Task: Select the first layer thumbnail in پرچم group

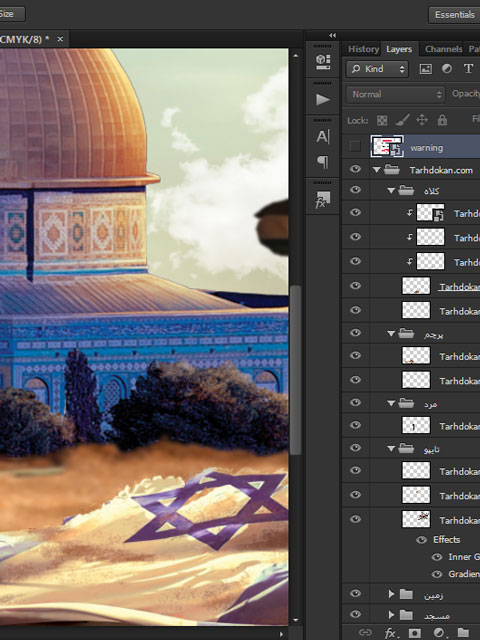Action: click(x=416, y=356)
